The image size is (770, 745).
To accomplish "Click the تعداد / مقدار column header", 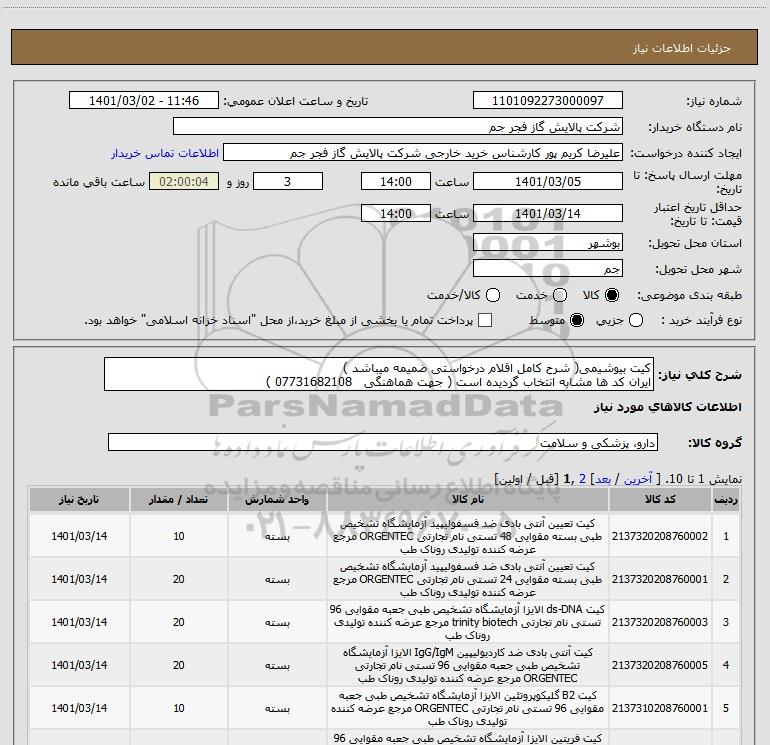I will point(178,499).
